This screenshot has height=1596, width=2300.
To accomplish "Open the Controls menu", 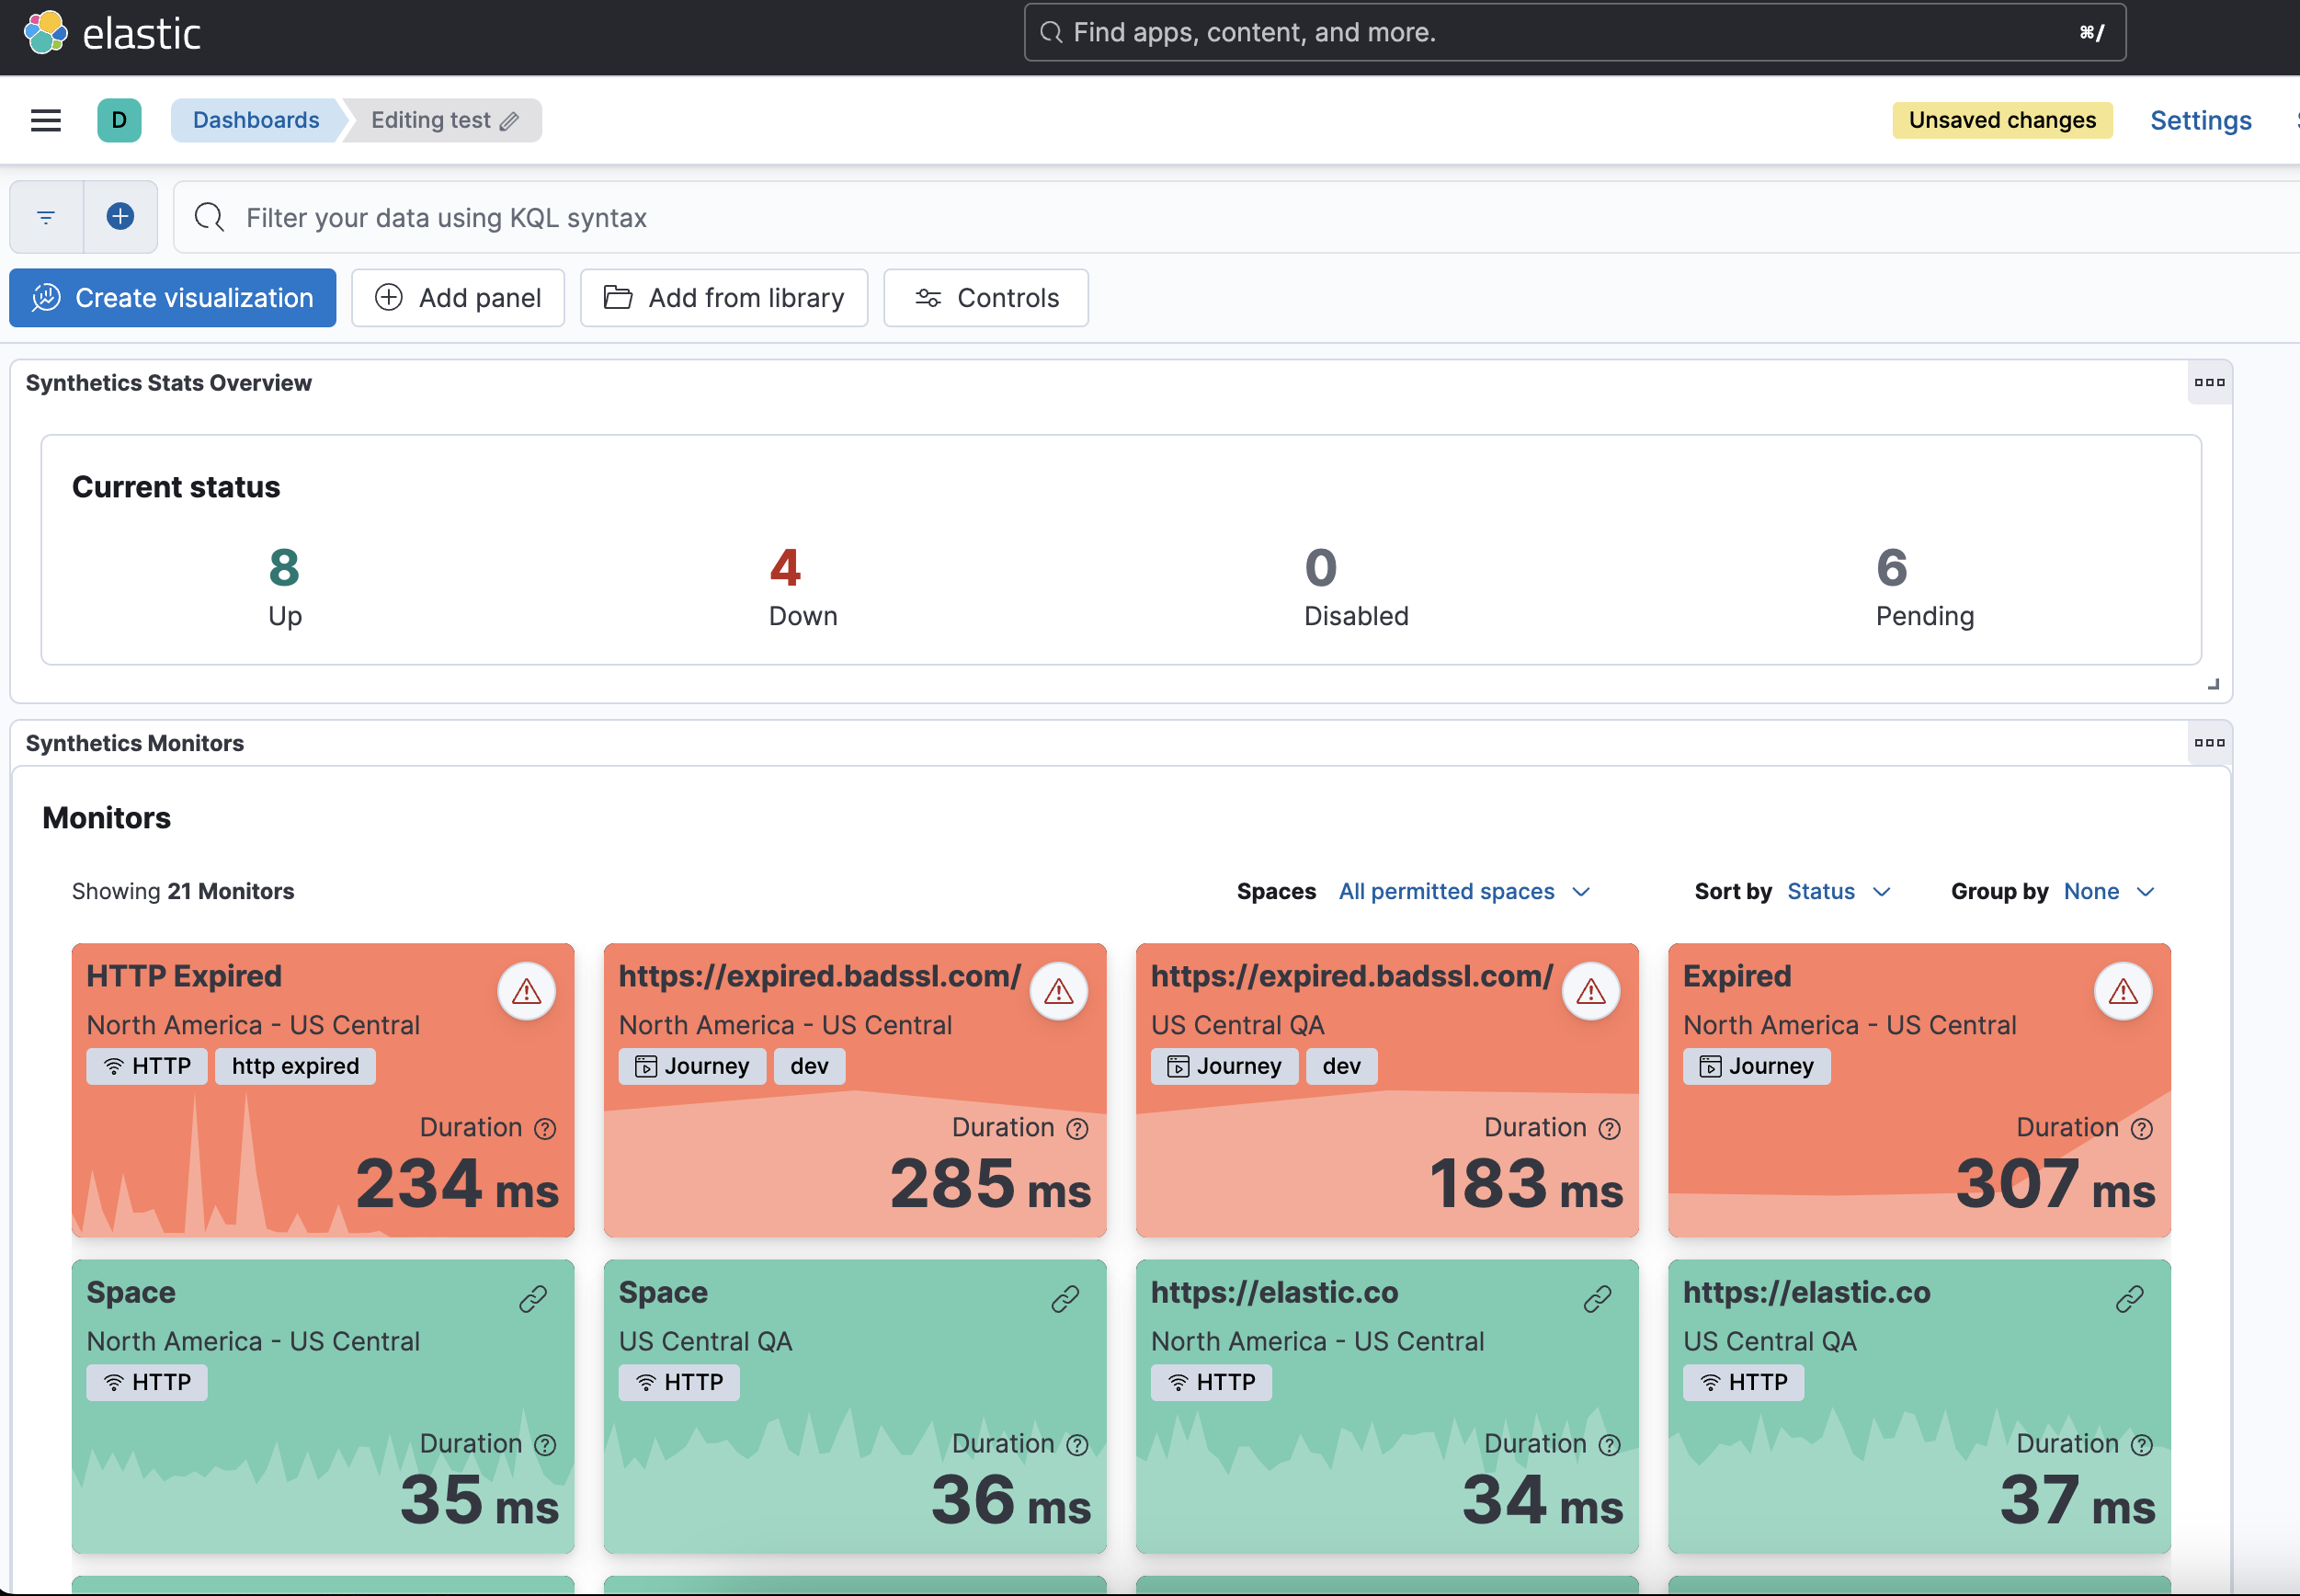I will pos(986,298).
